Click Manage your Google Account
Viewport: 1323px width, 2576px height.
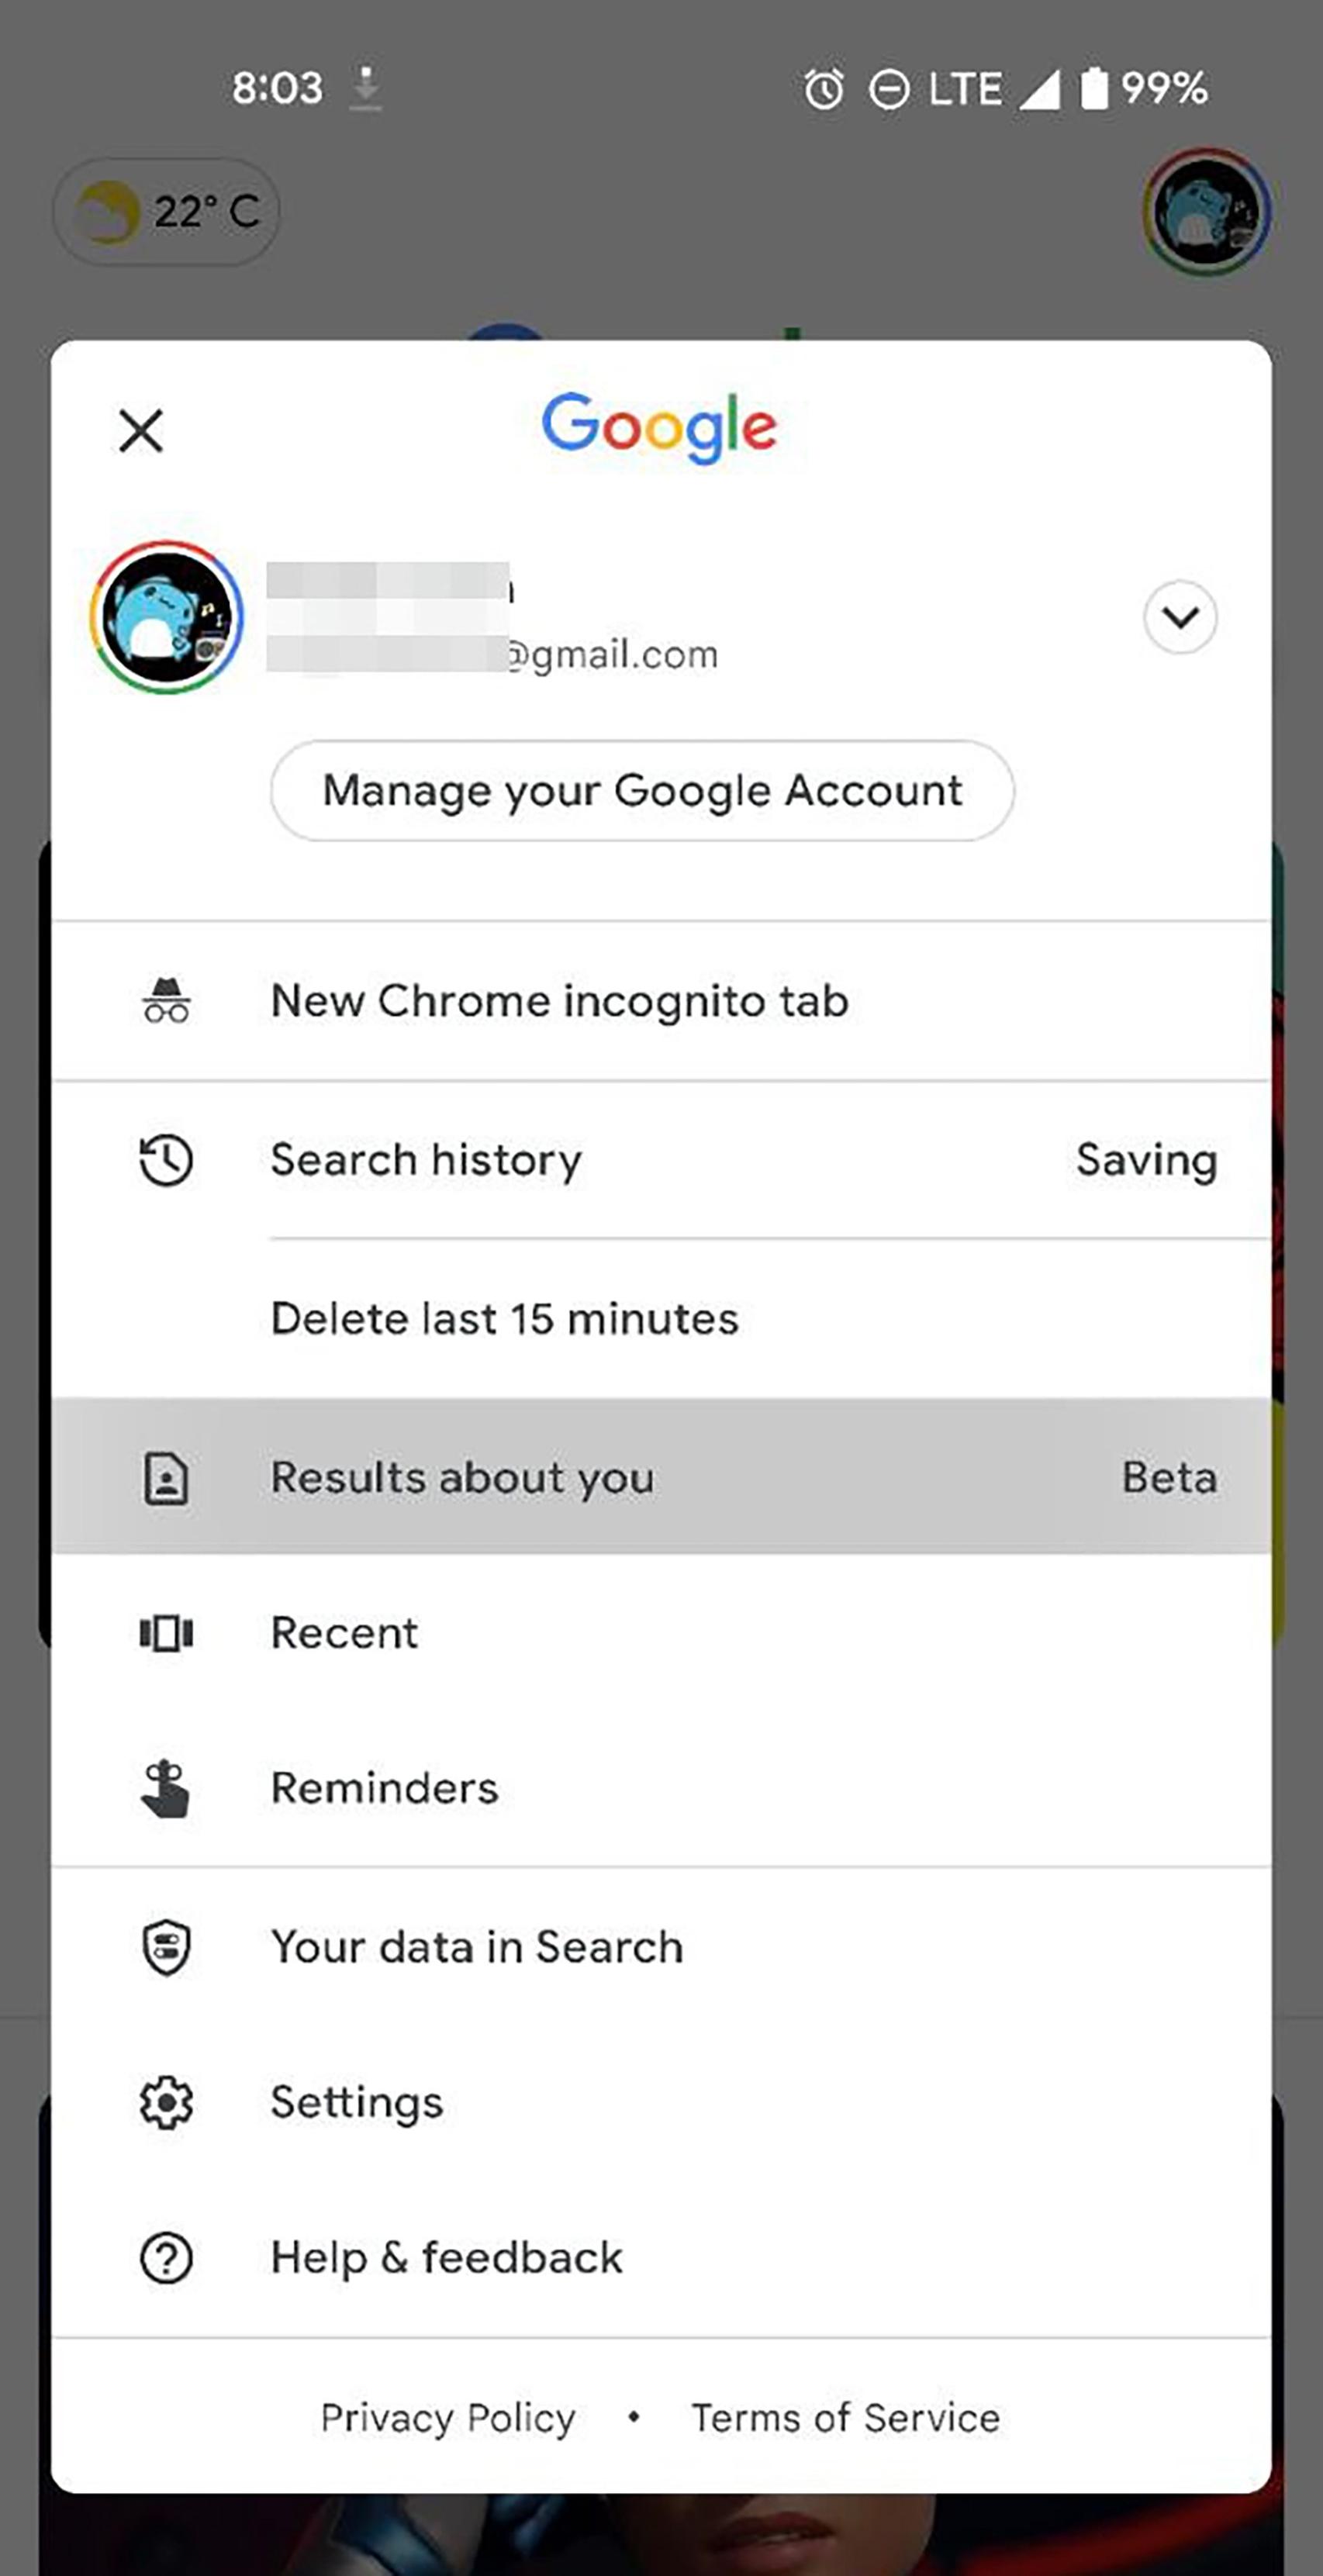point(641,790)
